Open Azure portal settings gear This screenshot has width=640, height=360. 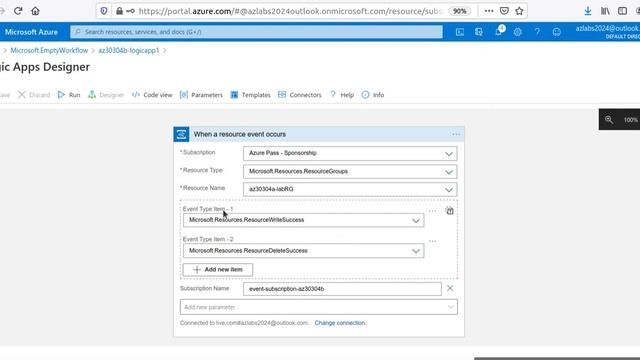click(518, 32)
